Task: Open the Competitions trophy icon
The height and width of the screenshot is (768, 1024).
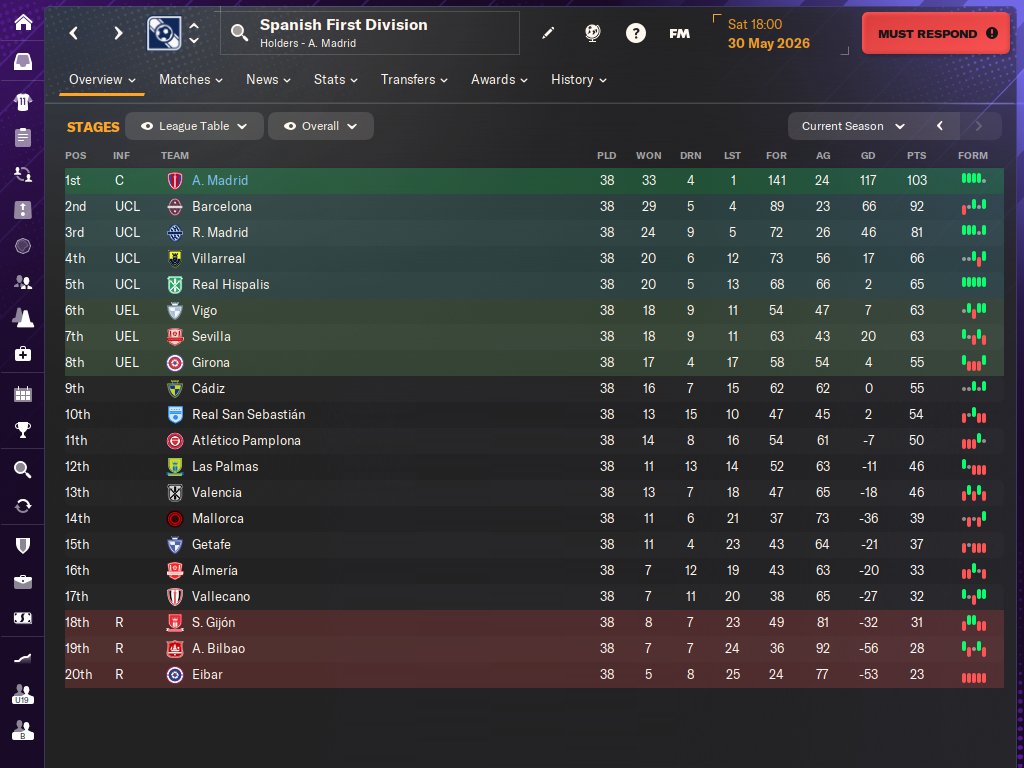Action: coord(23,430)
